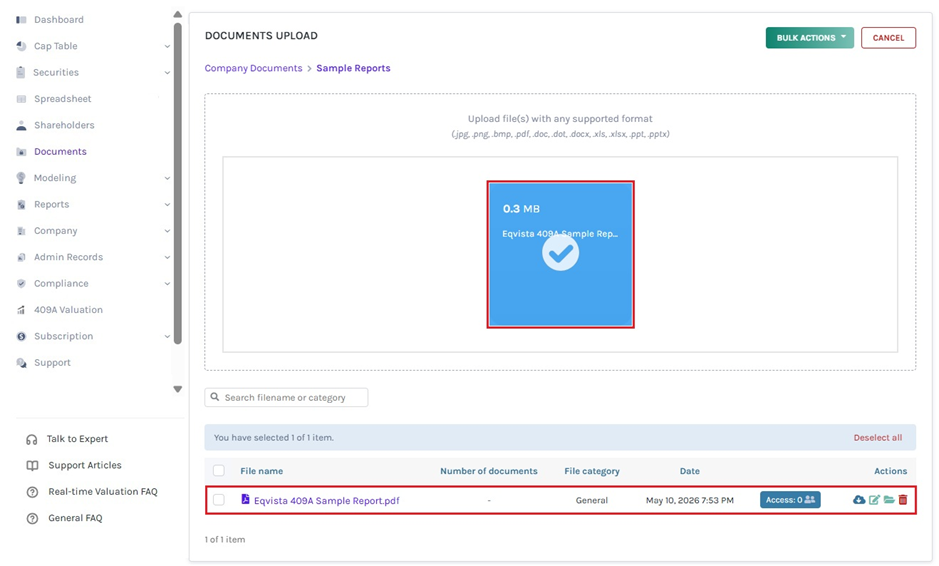Click the Documents folder icon in sidebar
939x566 pixels.
(x=21, y=152)
